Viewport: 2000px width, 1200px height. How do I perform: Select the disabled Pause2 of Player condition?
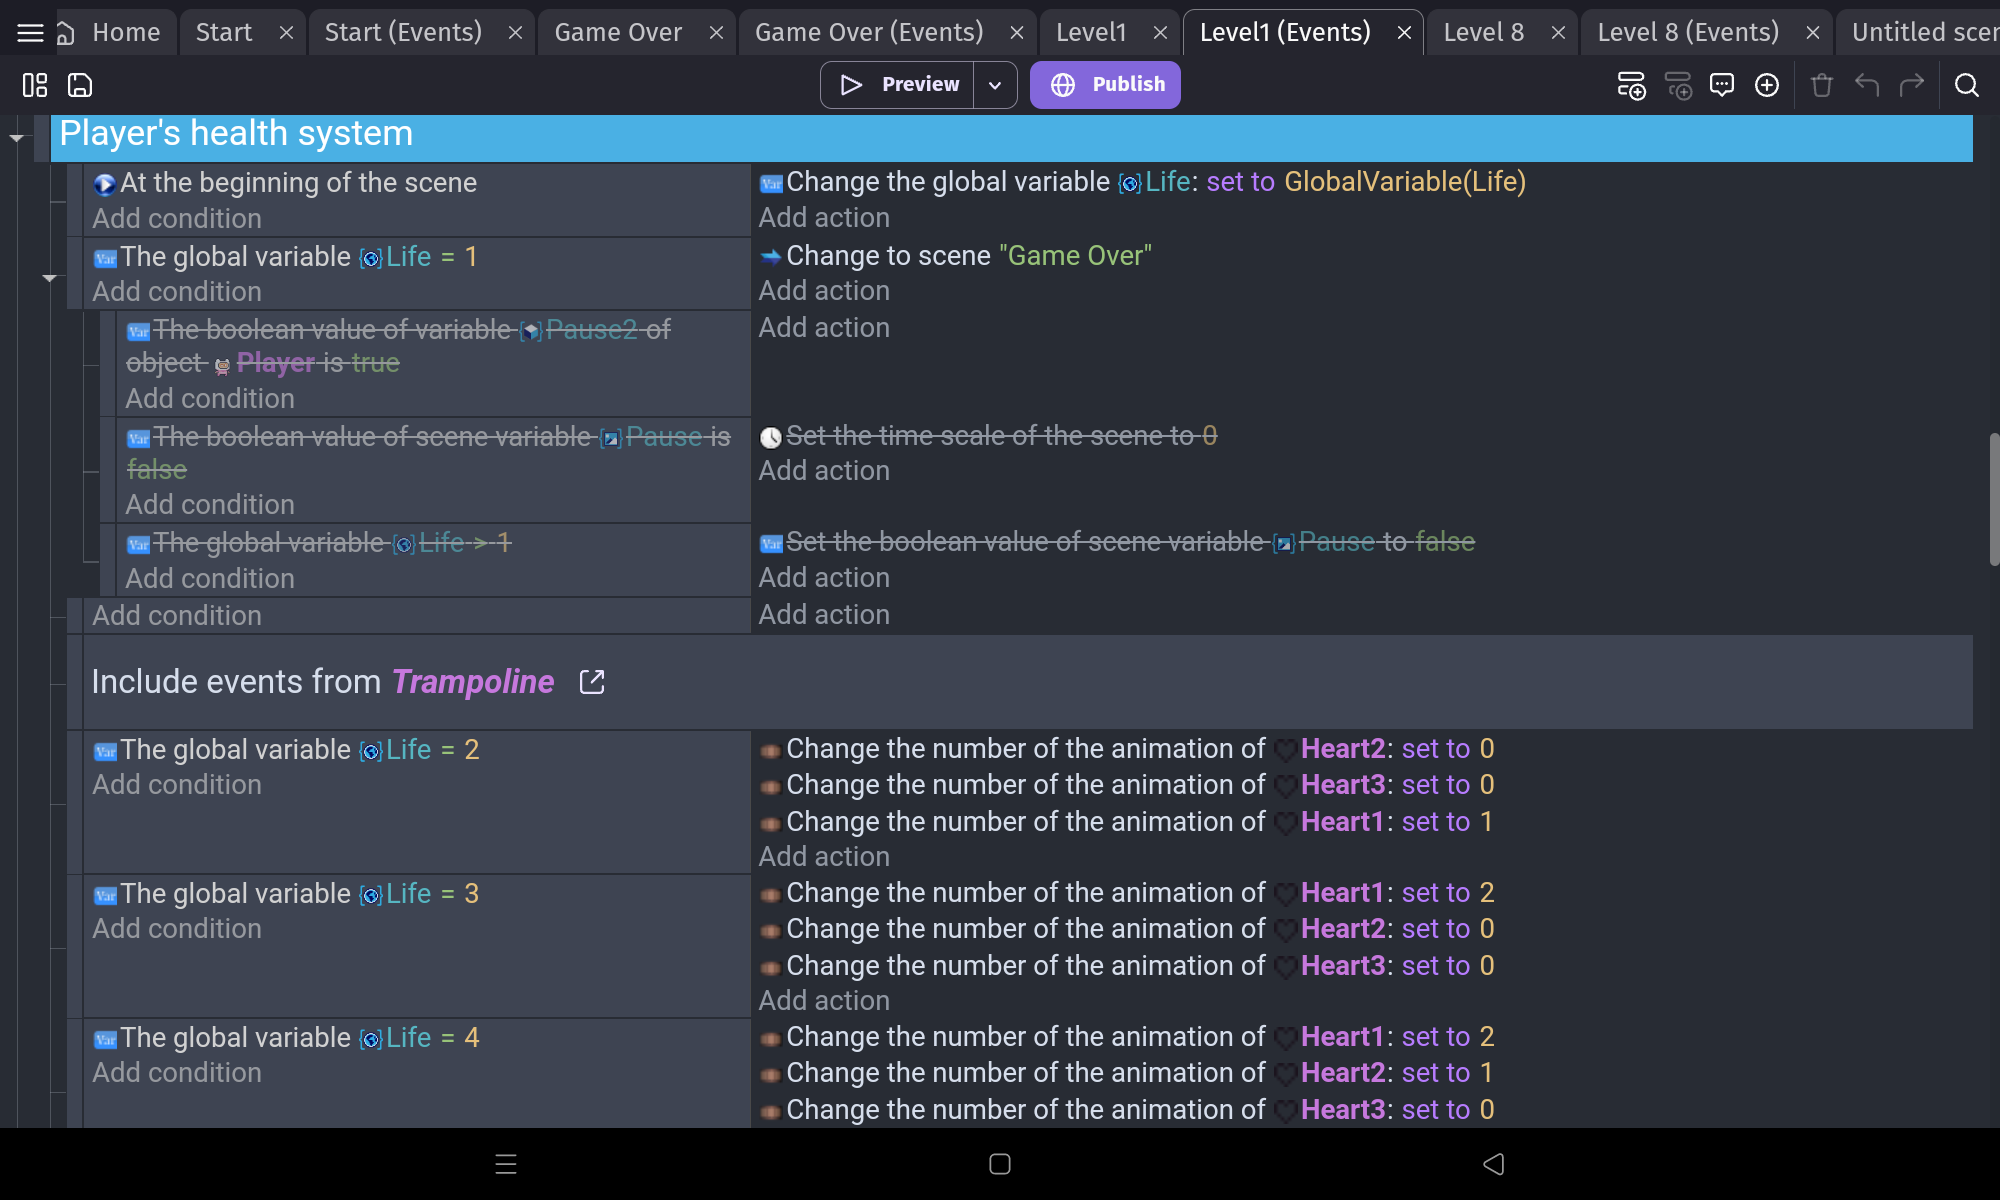398,346
